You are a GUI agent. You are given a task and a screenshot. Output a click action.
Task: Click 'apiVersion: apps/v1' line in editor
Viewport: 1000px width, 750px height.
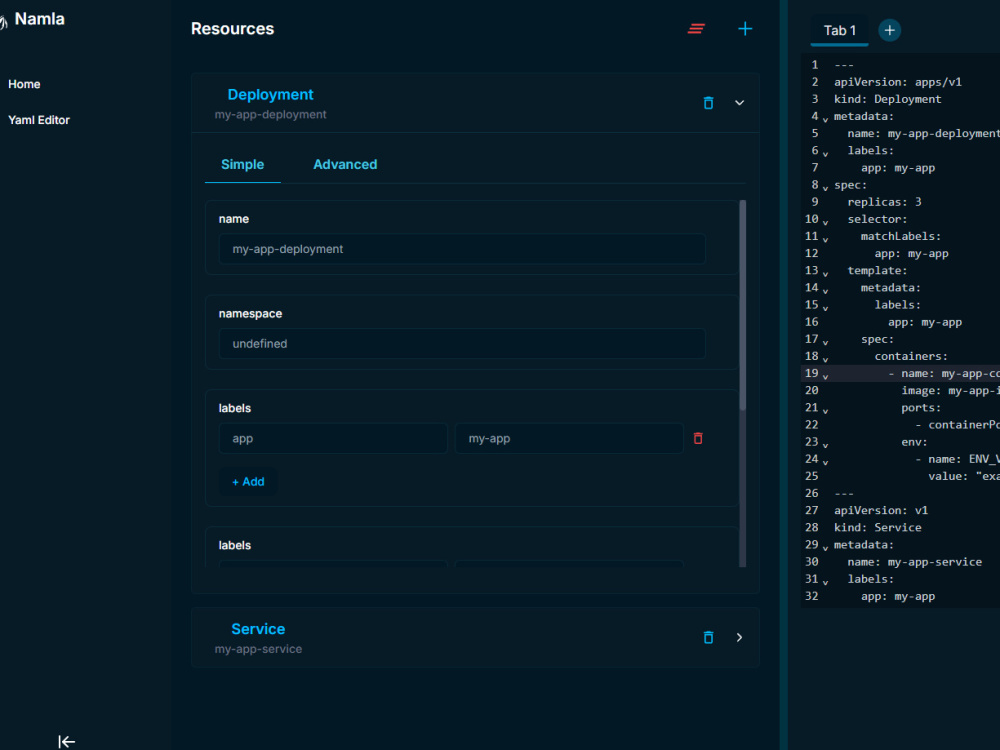pyautogui.click(x=897, y=82)
